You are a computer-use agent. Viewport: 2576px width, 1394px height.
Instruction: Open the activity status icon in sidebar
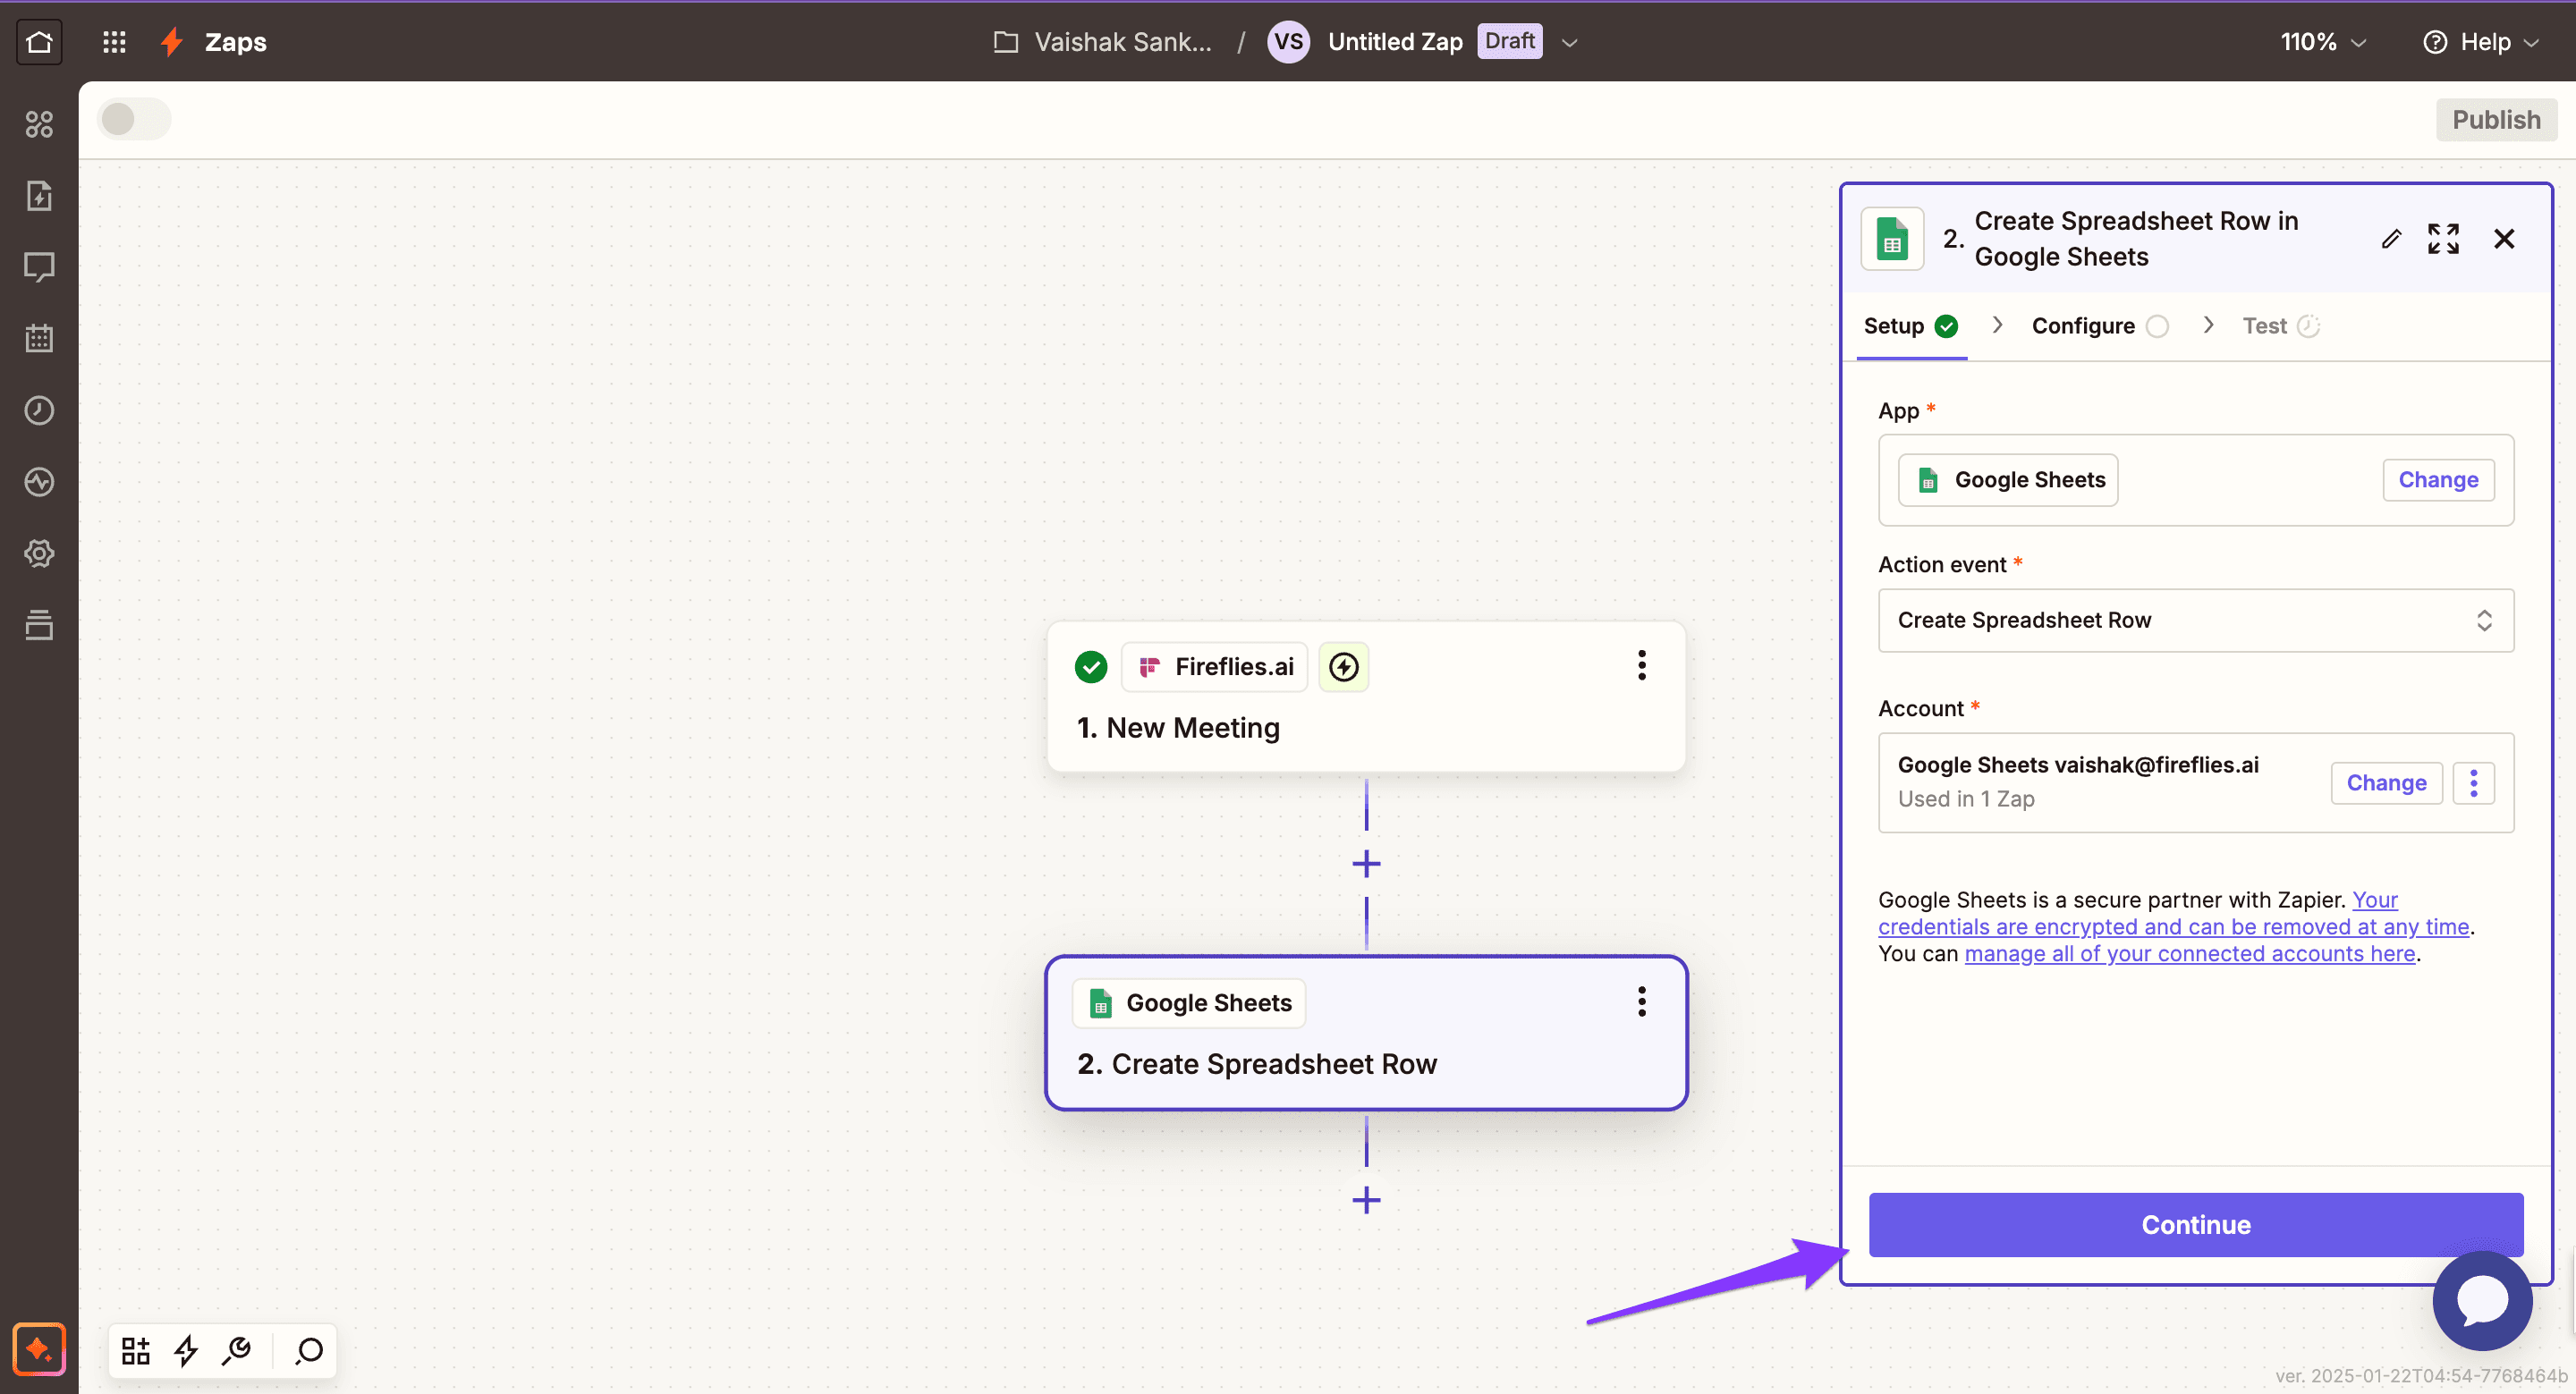[x=39, y=482]
